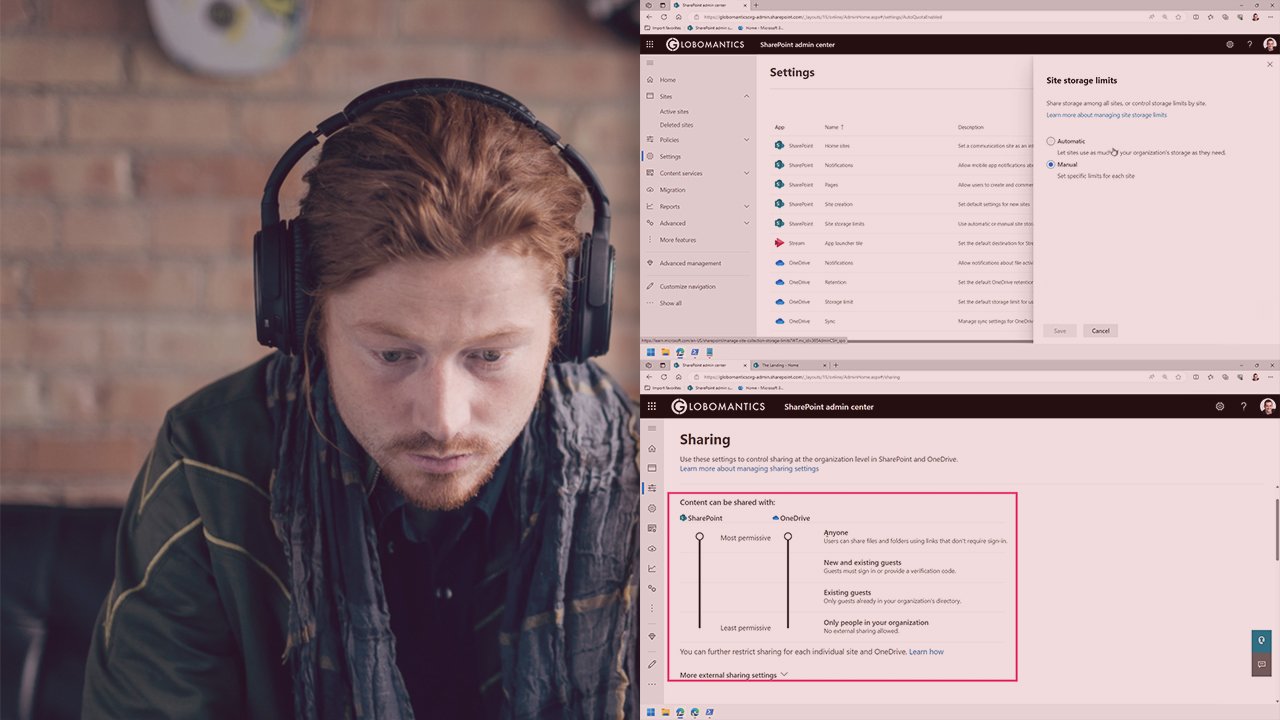The width and height of the screenshot is (1280, 720).
Task: Select the Automatic storage radio button
Action: point(1050,141)
